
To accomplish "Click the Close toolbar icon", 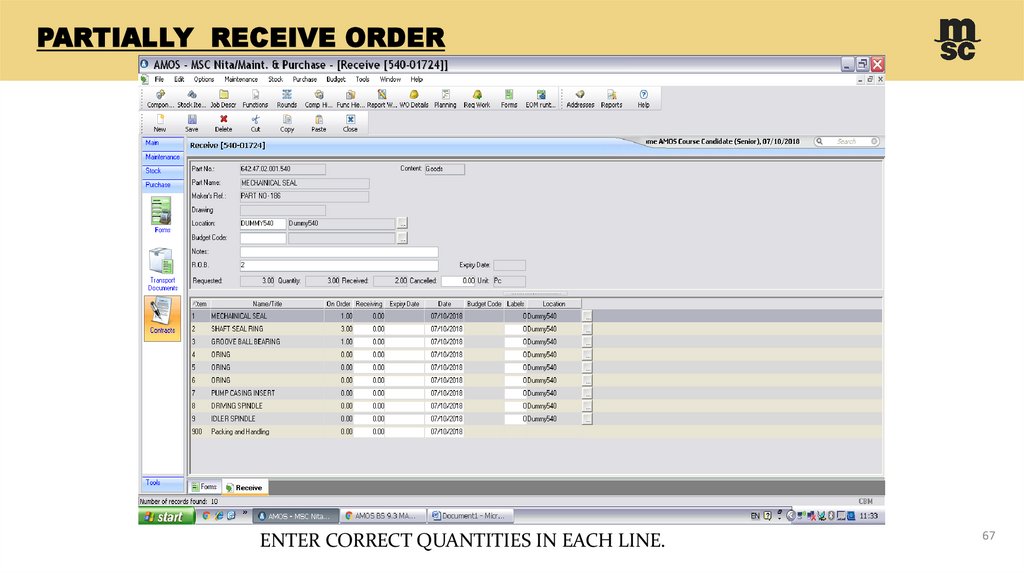I will point(351,123).
